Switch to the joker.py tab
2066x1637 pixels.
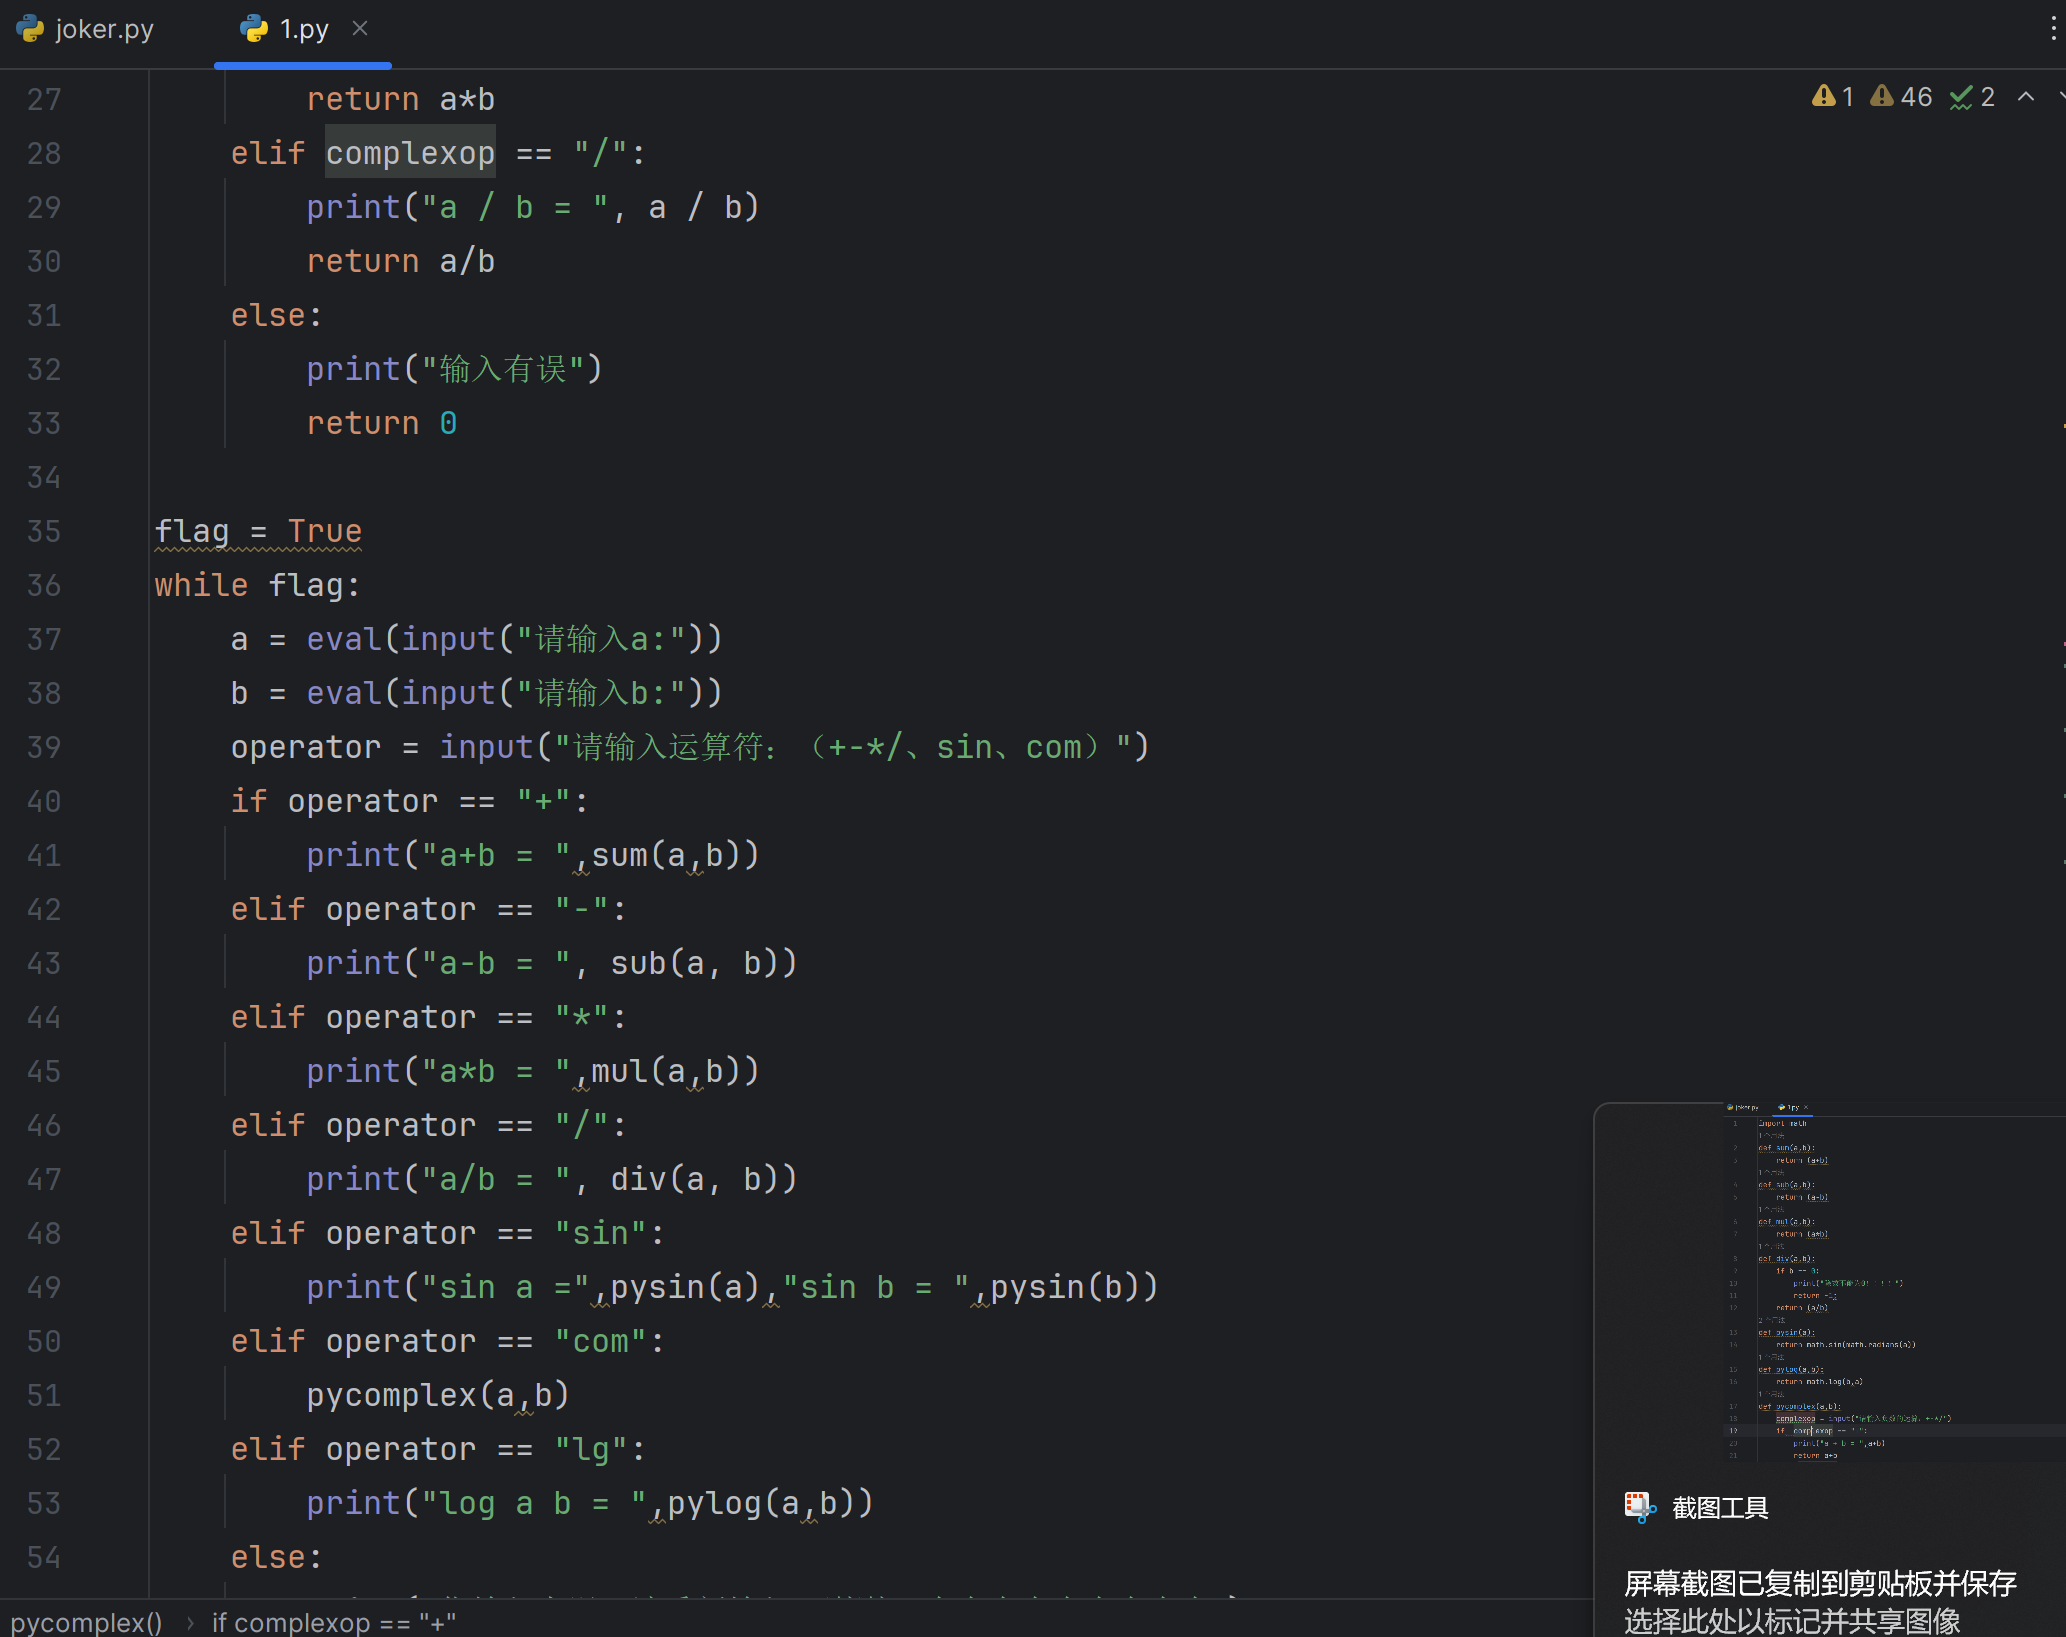click(103, 30)
